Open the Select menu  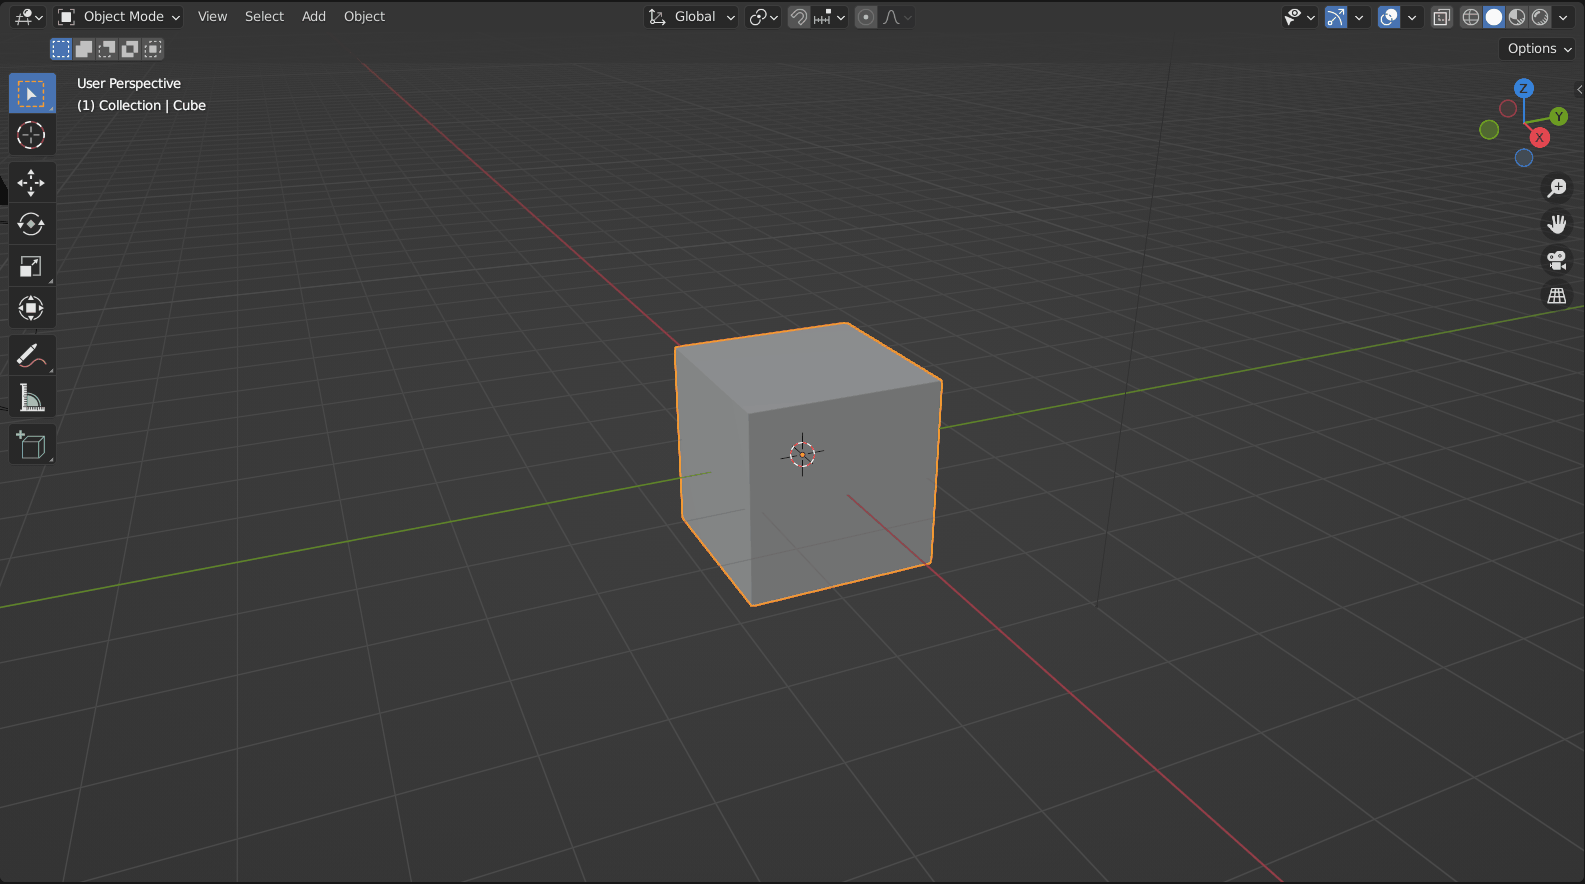(x=264, y=17)
